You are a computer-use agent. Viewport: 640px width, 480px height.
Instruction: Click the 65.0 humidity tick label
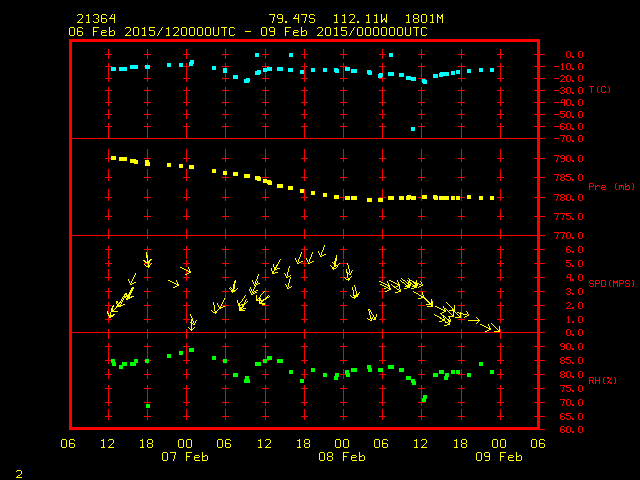pos(571,417)
